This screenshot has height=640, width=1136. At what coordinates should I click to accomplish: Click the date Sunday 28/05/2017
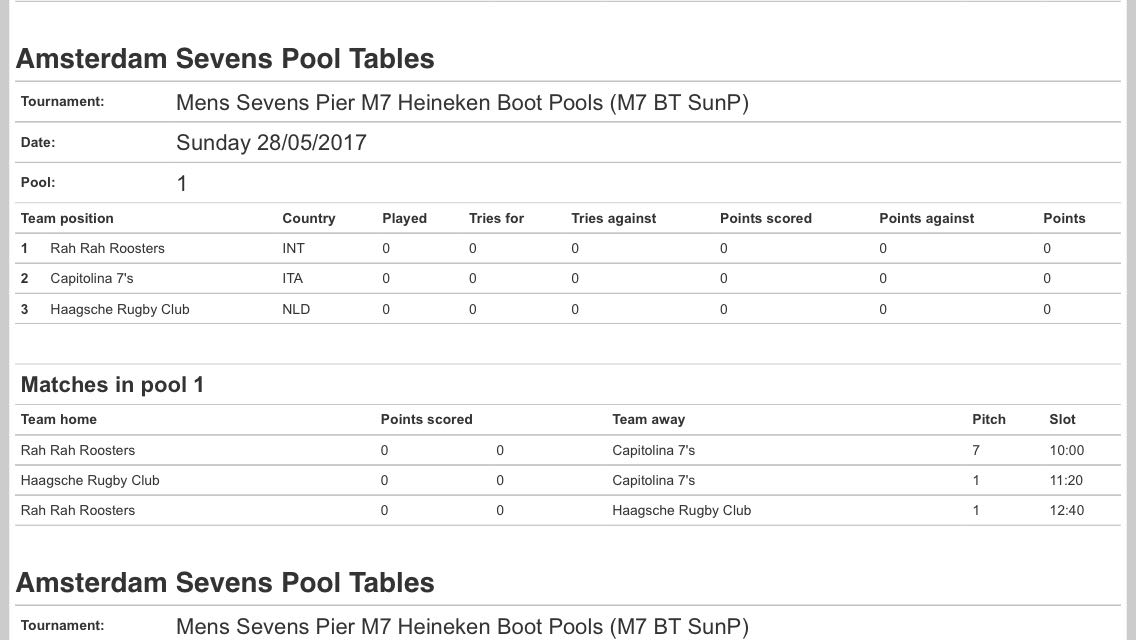point(272,143)
